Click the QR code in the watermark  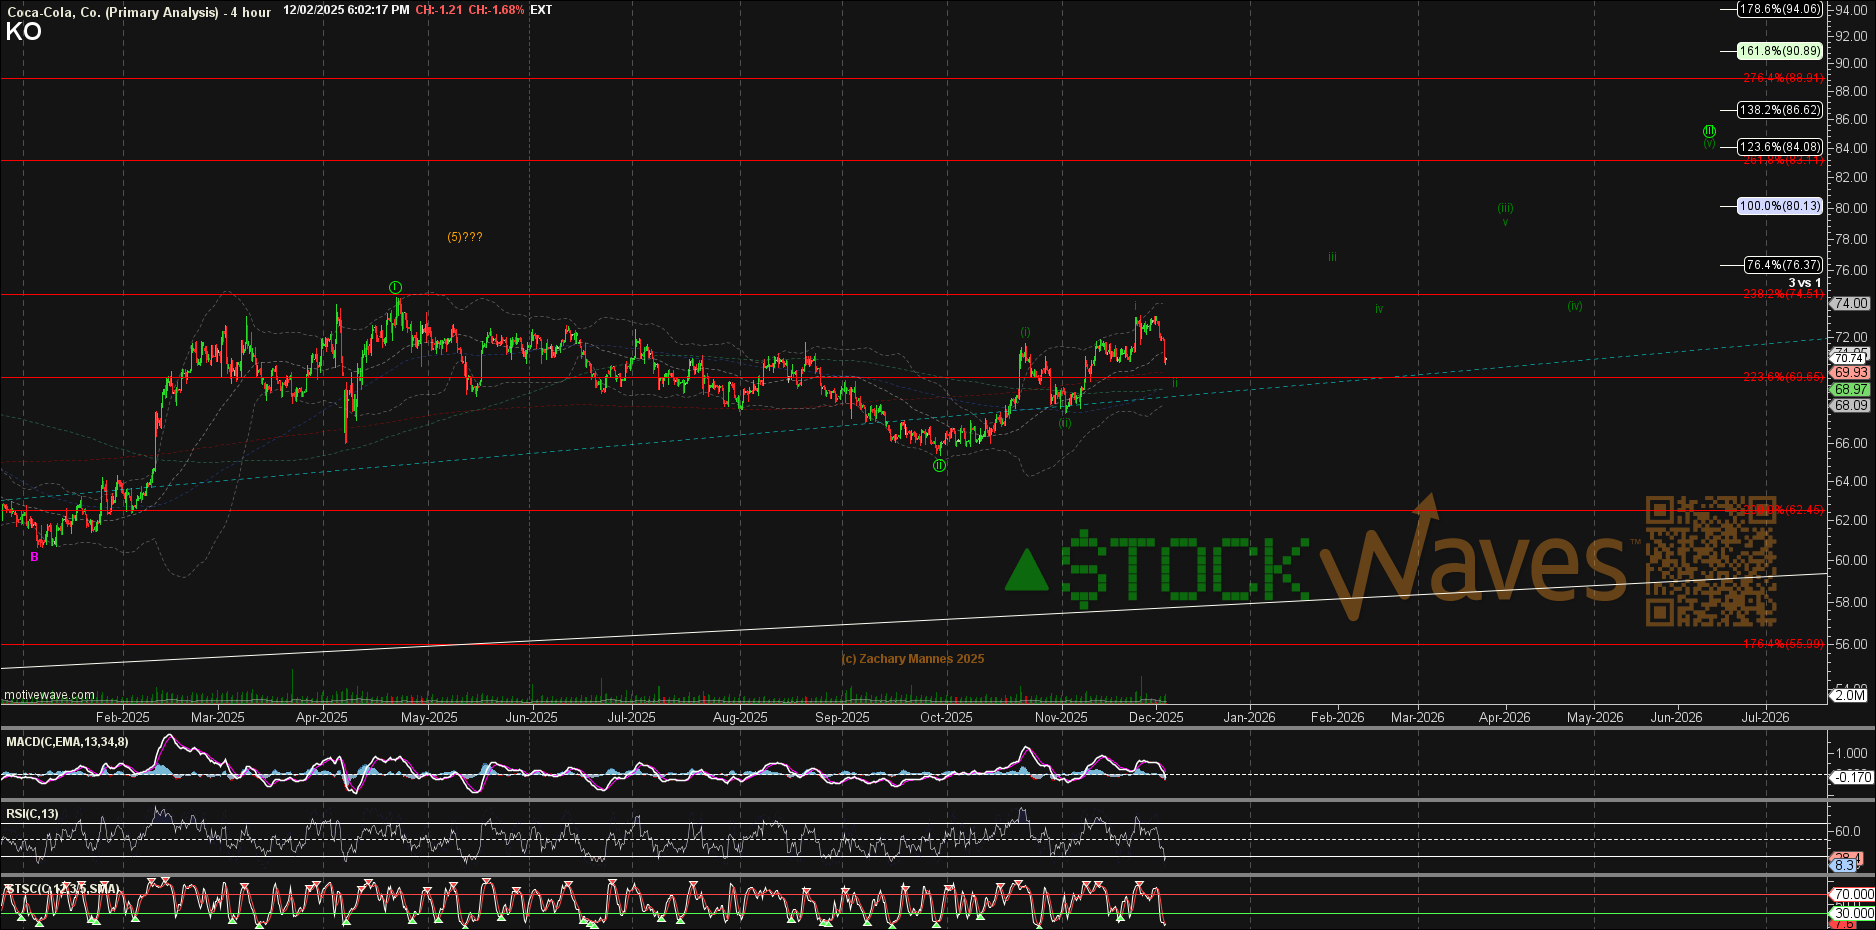click(x=1710, y=560)
